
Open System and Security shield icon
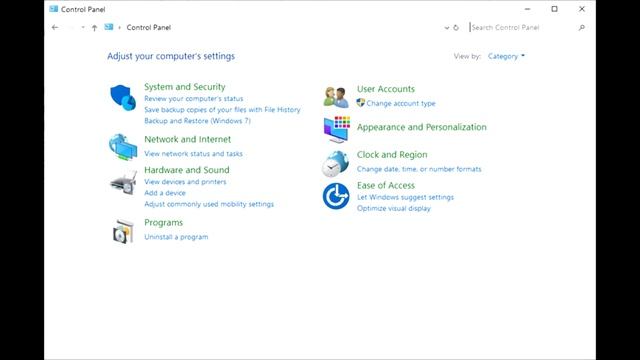coord(123,98)
